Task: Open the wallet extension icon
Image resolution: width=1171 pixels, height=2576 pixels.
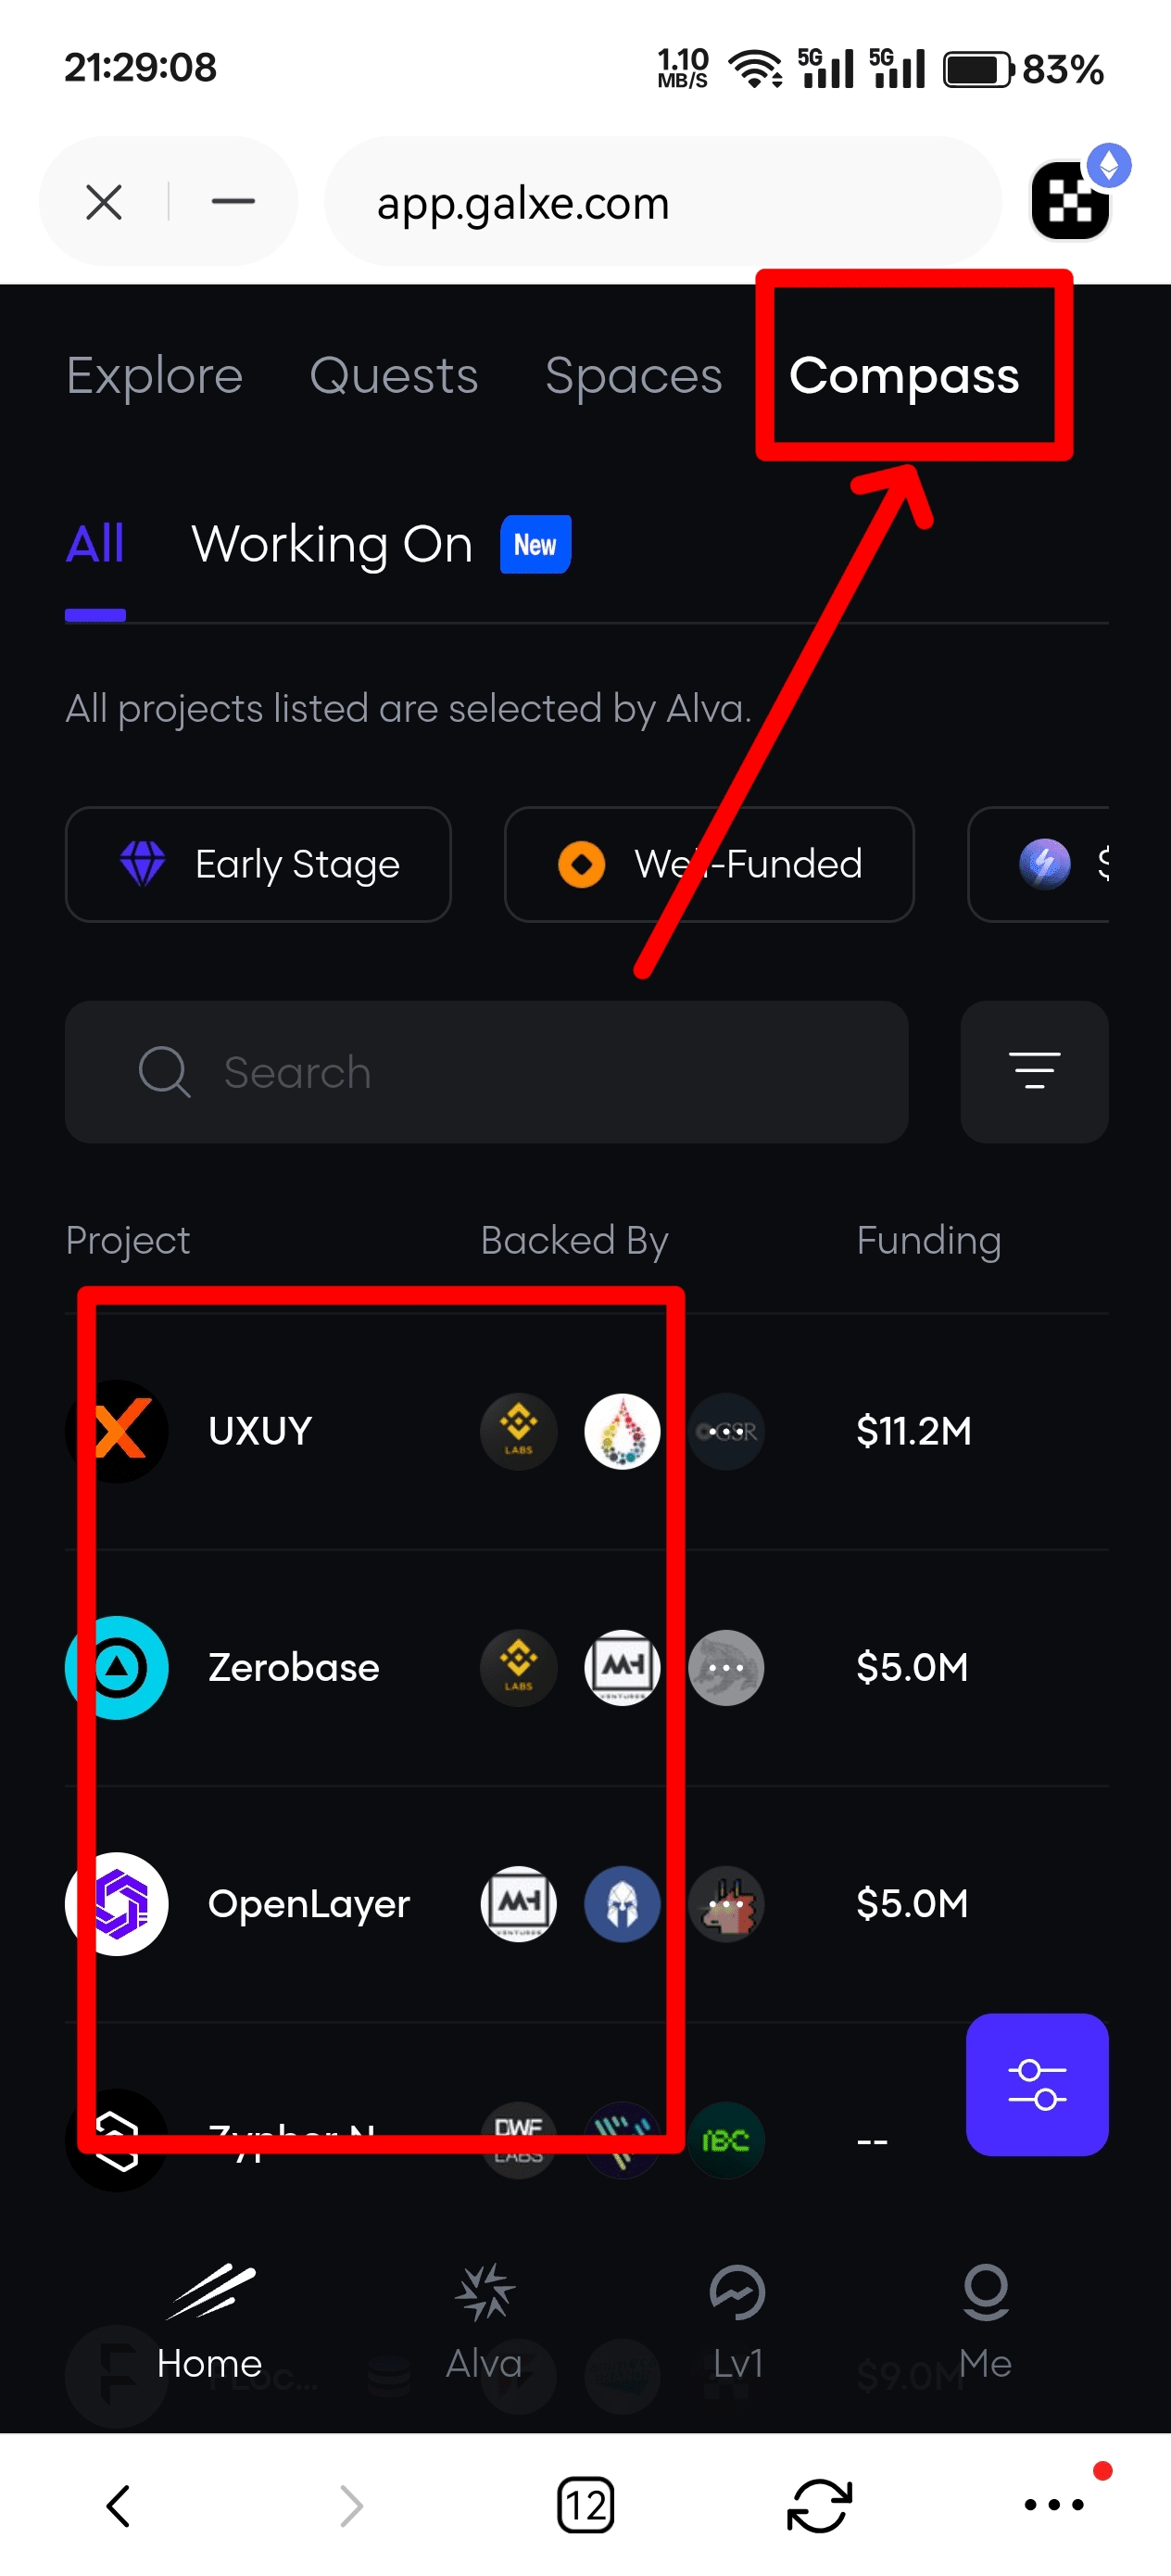Action: click(1071, 201)
